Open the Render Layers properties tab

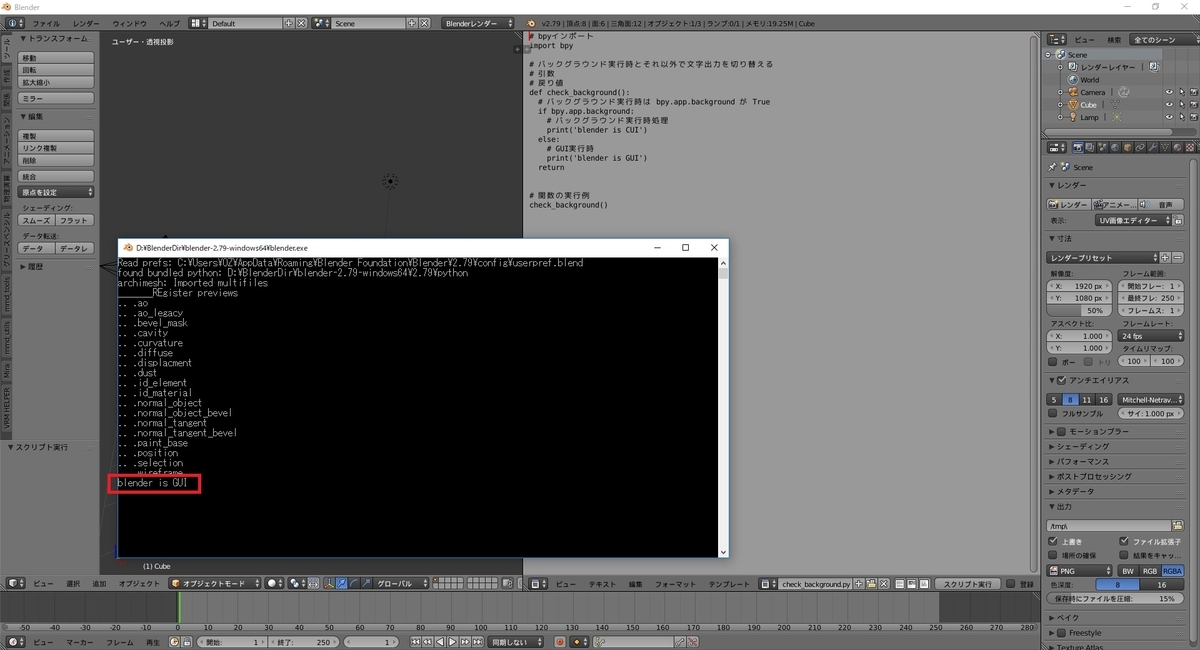1091,147
